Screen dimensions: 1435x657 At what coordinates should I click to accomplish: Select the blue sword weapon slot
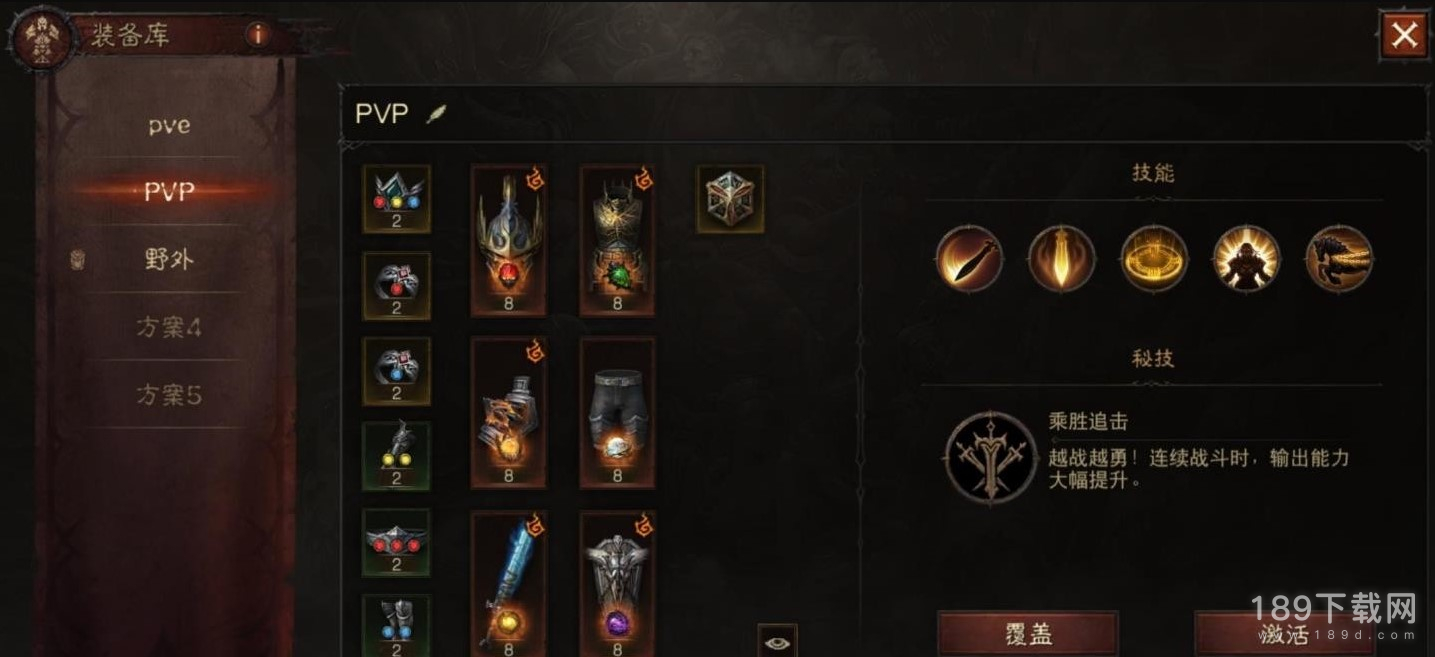coord(508,584)
